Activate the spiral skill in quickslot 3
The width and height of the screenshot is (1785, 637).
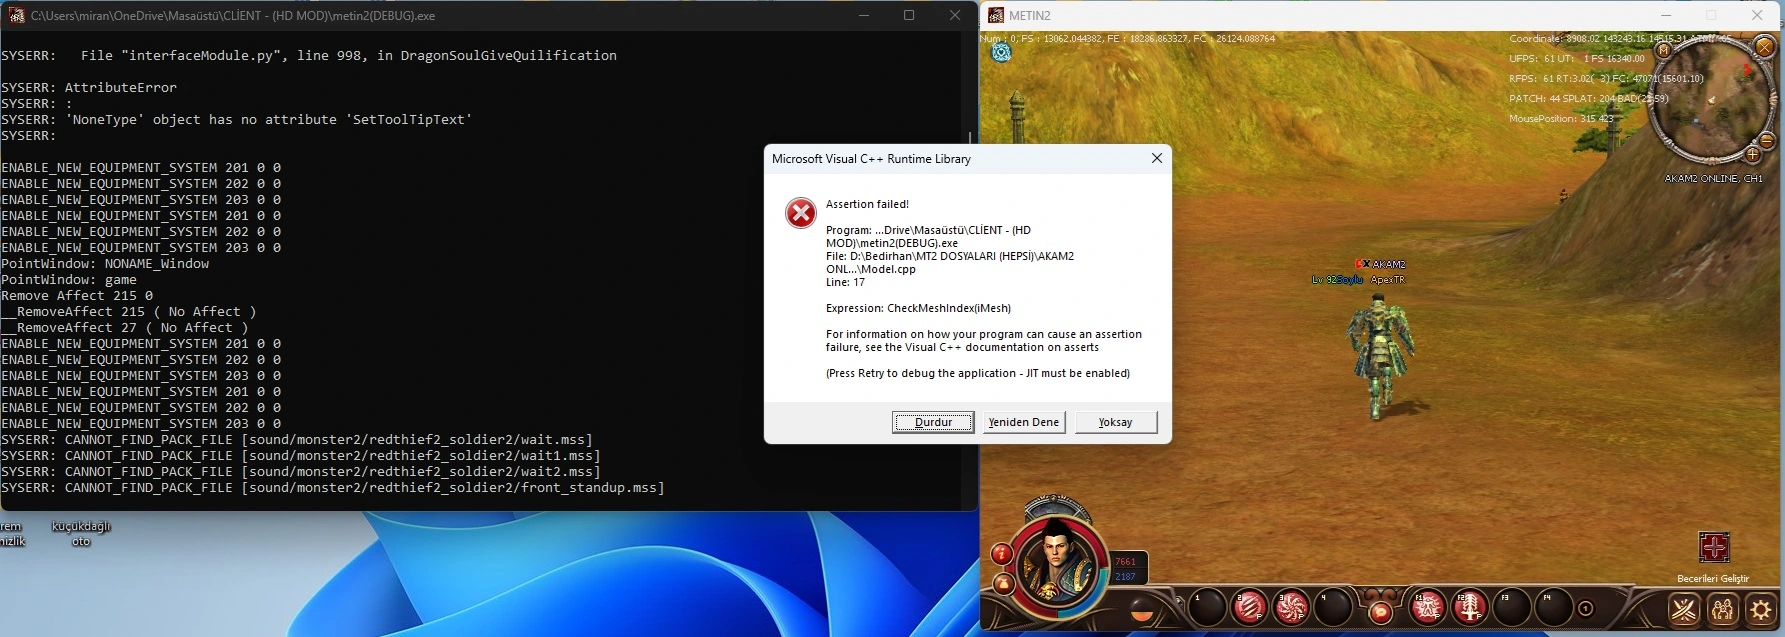point(1292,607)
